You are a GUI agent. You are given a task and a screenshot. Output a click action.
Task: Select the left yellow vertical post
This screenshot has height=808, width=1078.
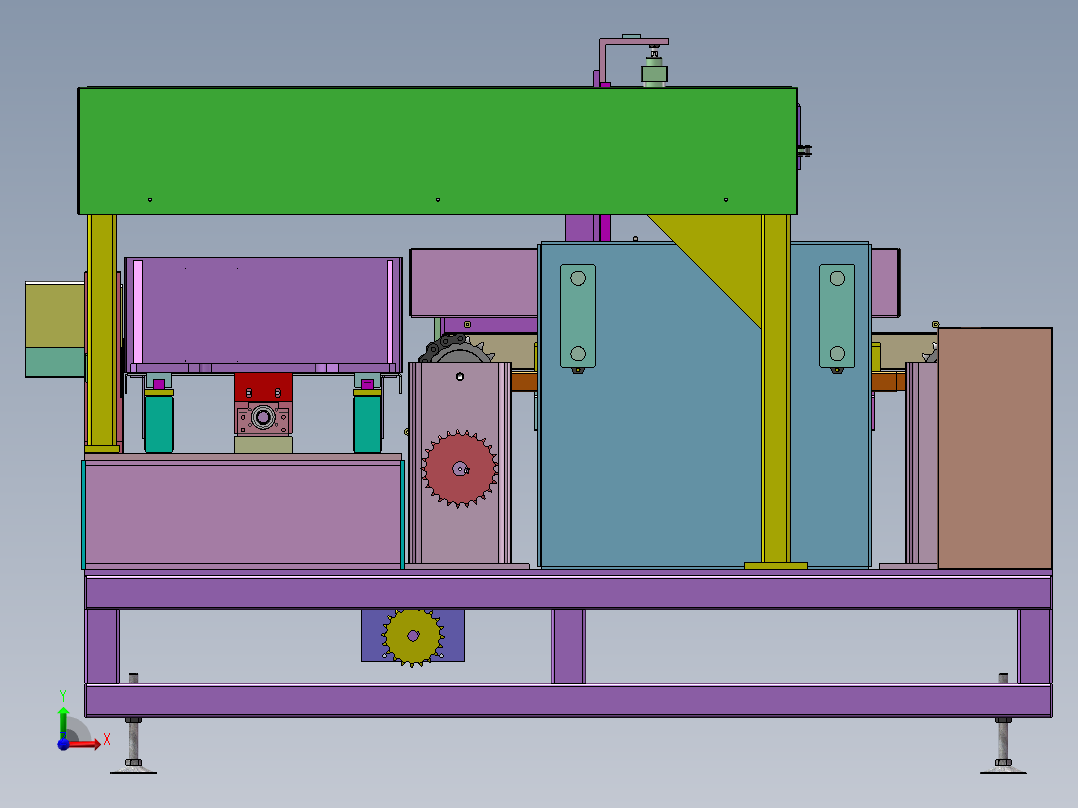pos(102,330)
